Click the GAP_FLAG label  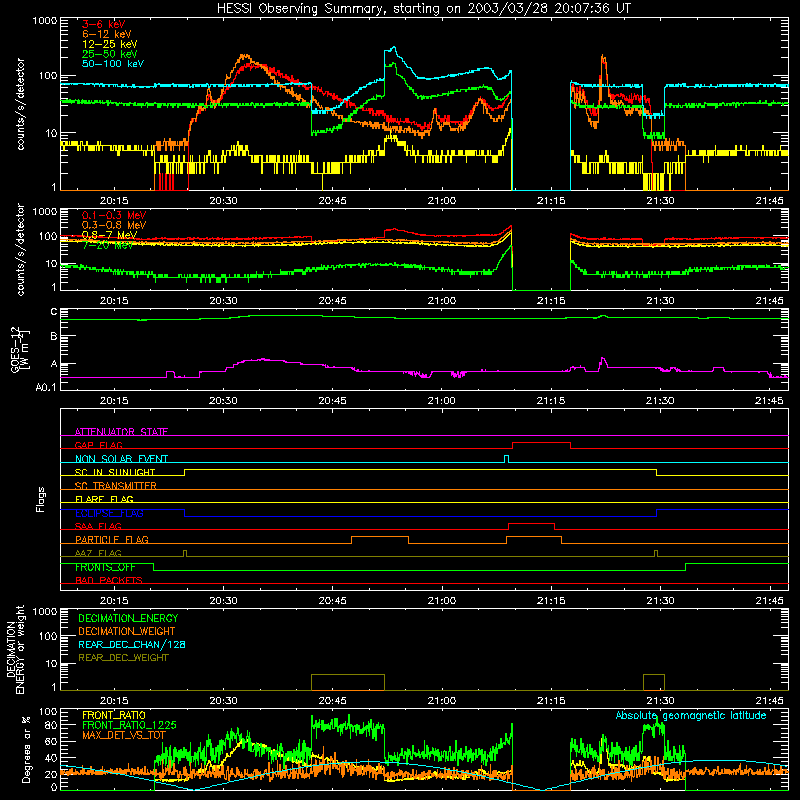coord(98,445)
